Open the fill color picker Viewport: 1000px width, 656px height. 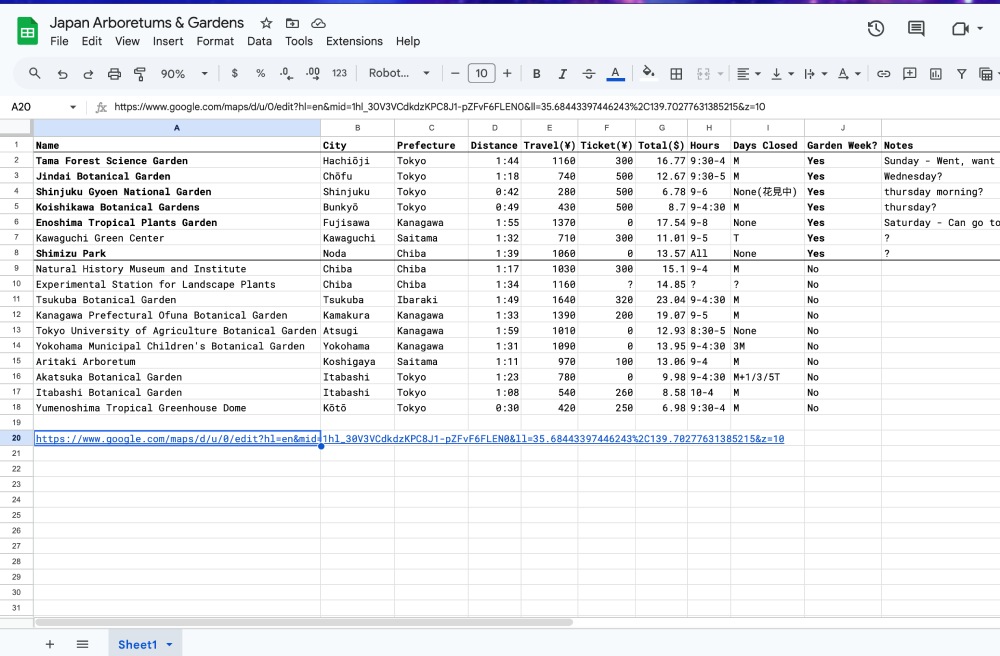tap(646, 73)
